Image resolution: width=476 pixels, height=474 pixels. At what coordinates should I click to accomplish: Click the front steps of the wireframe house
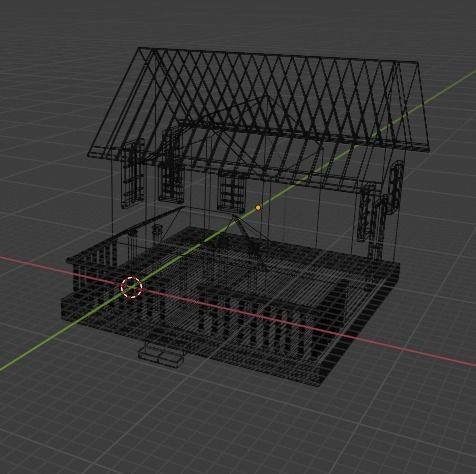point(161,357)
